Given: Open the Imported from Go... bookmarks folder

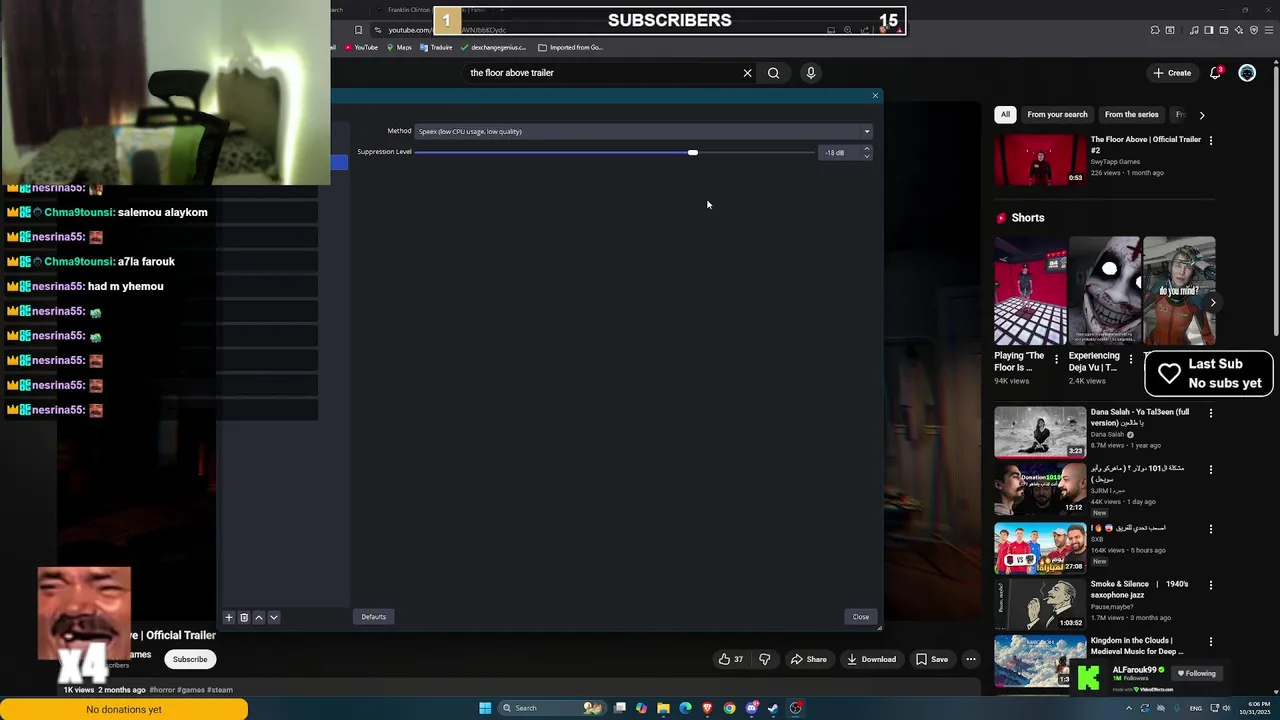Looking at the screenshot, I should (x=570, y=47).
